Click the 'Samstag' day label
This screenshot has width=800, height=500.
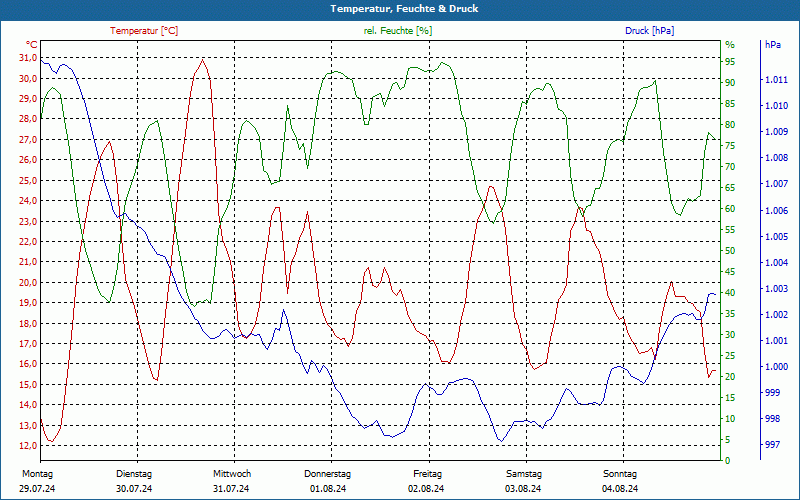pyautogui.click(x=524, y=474)
